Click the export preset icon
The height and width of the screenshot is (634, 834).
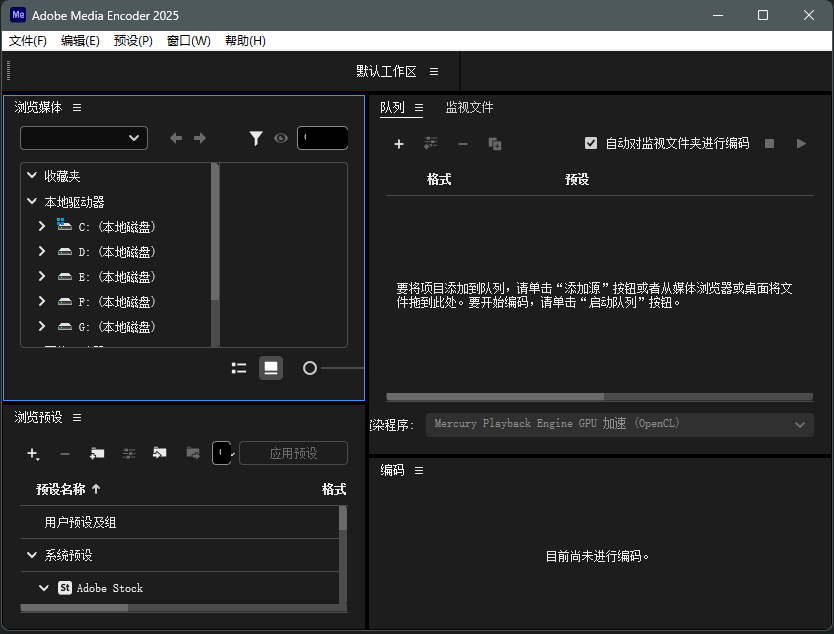[x=191, y=453]
